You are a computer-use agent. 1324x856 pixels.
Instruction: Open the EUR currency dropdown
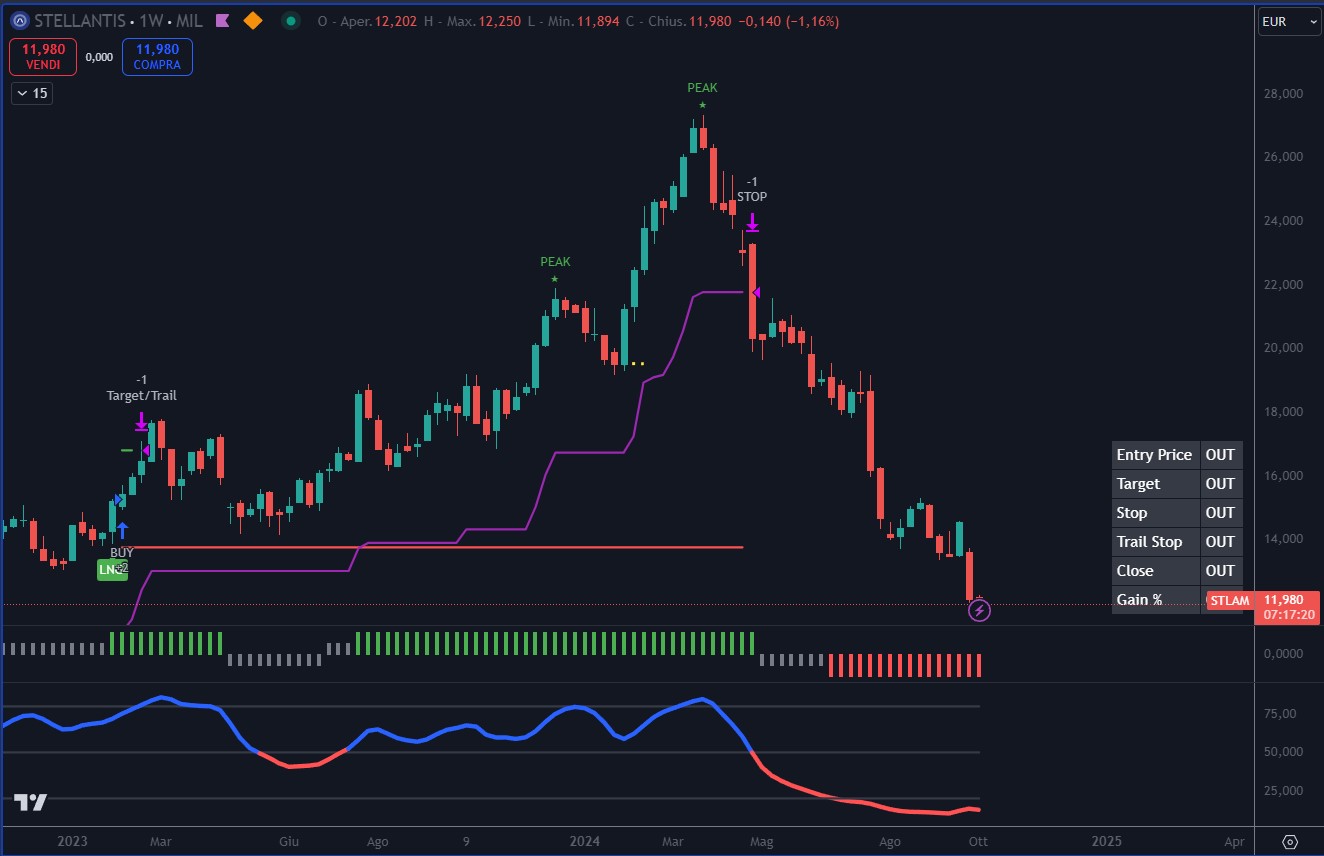[x=1289, y=22]
